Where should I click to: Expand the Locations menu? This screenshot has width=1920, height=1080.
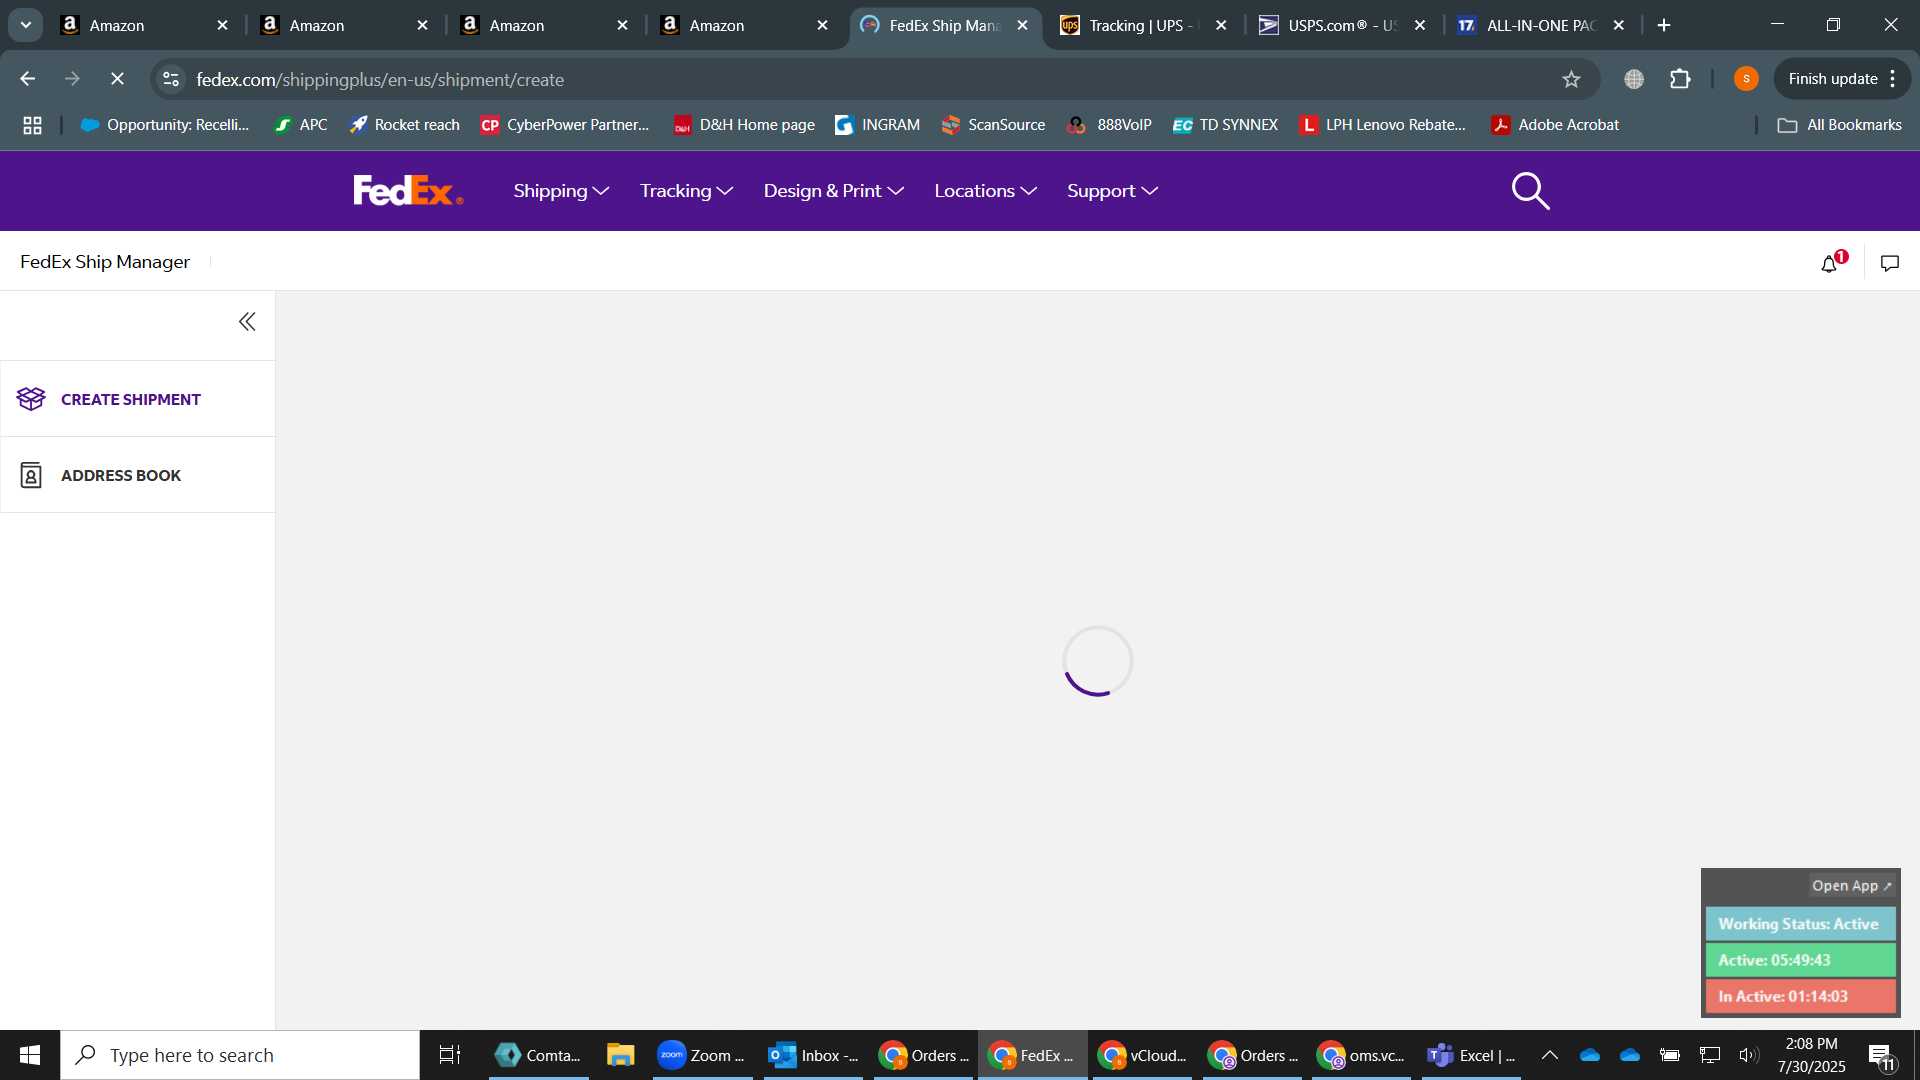pyautogui.click(x=985, y=191)
